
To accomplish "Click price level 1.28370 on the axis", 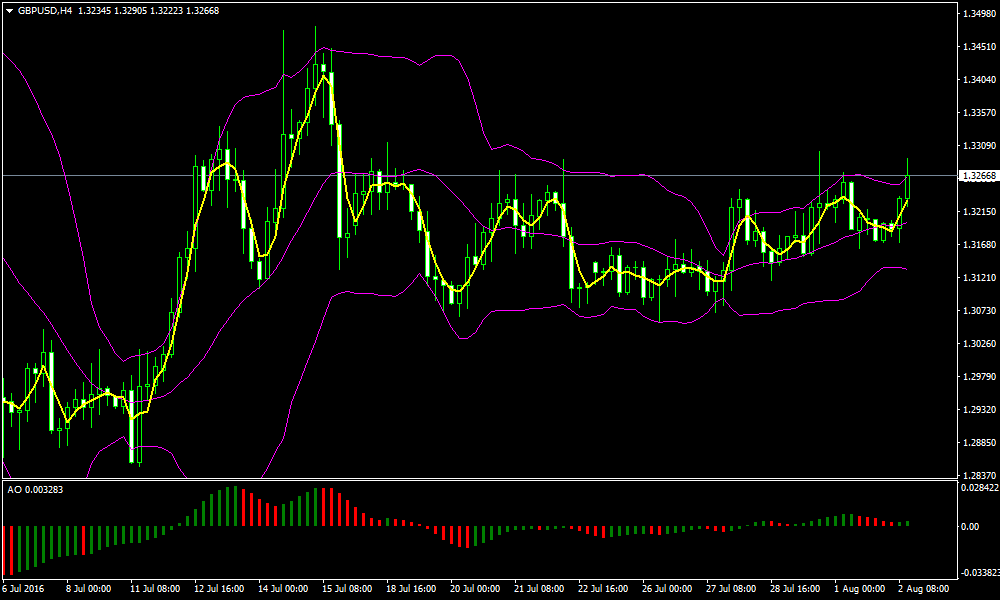I will pos(979,476).
